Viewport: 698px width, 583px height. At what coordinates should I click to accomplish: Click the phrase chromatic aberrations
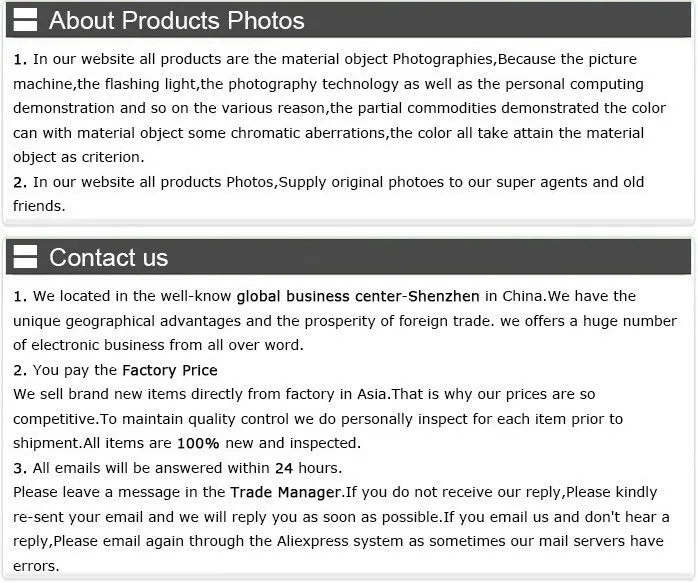click(308, 133)
